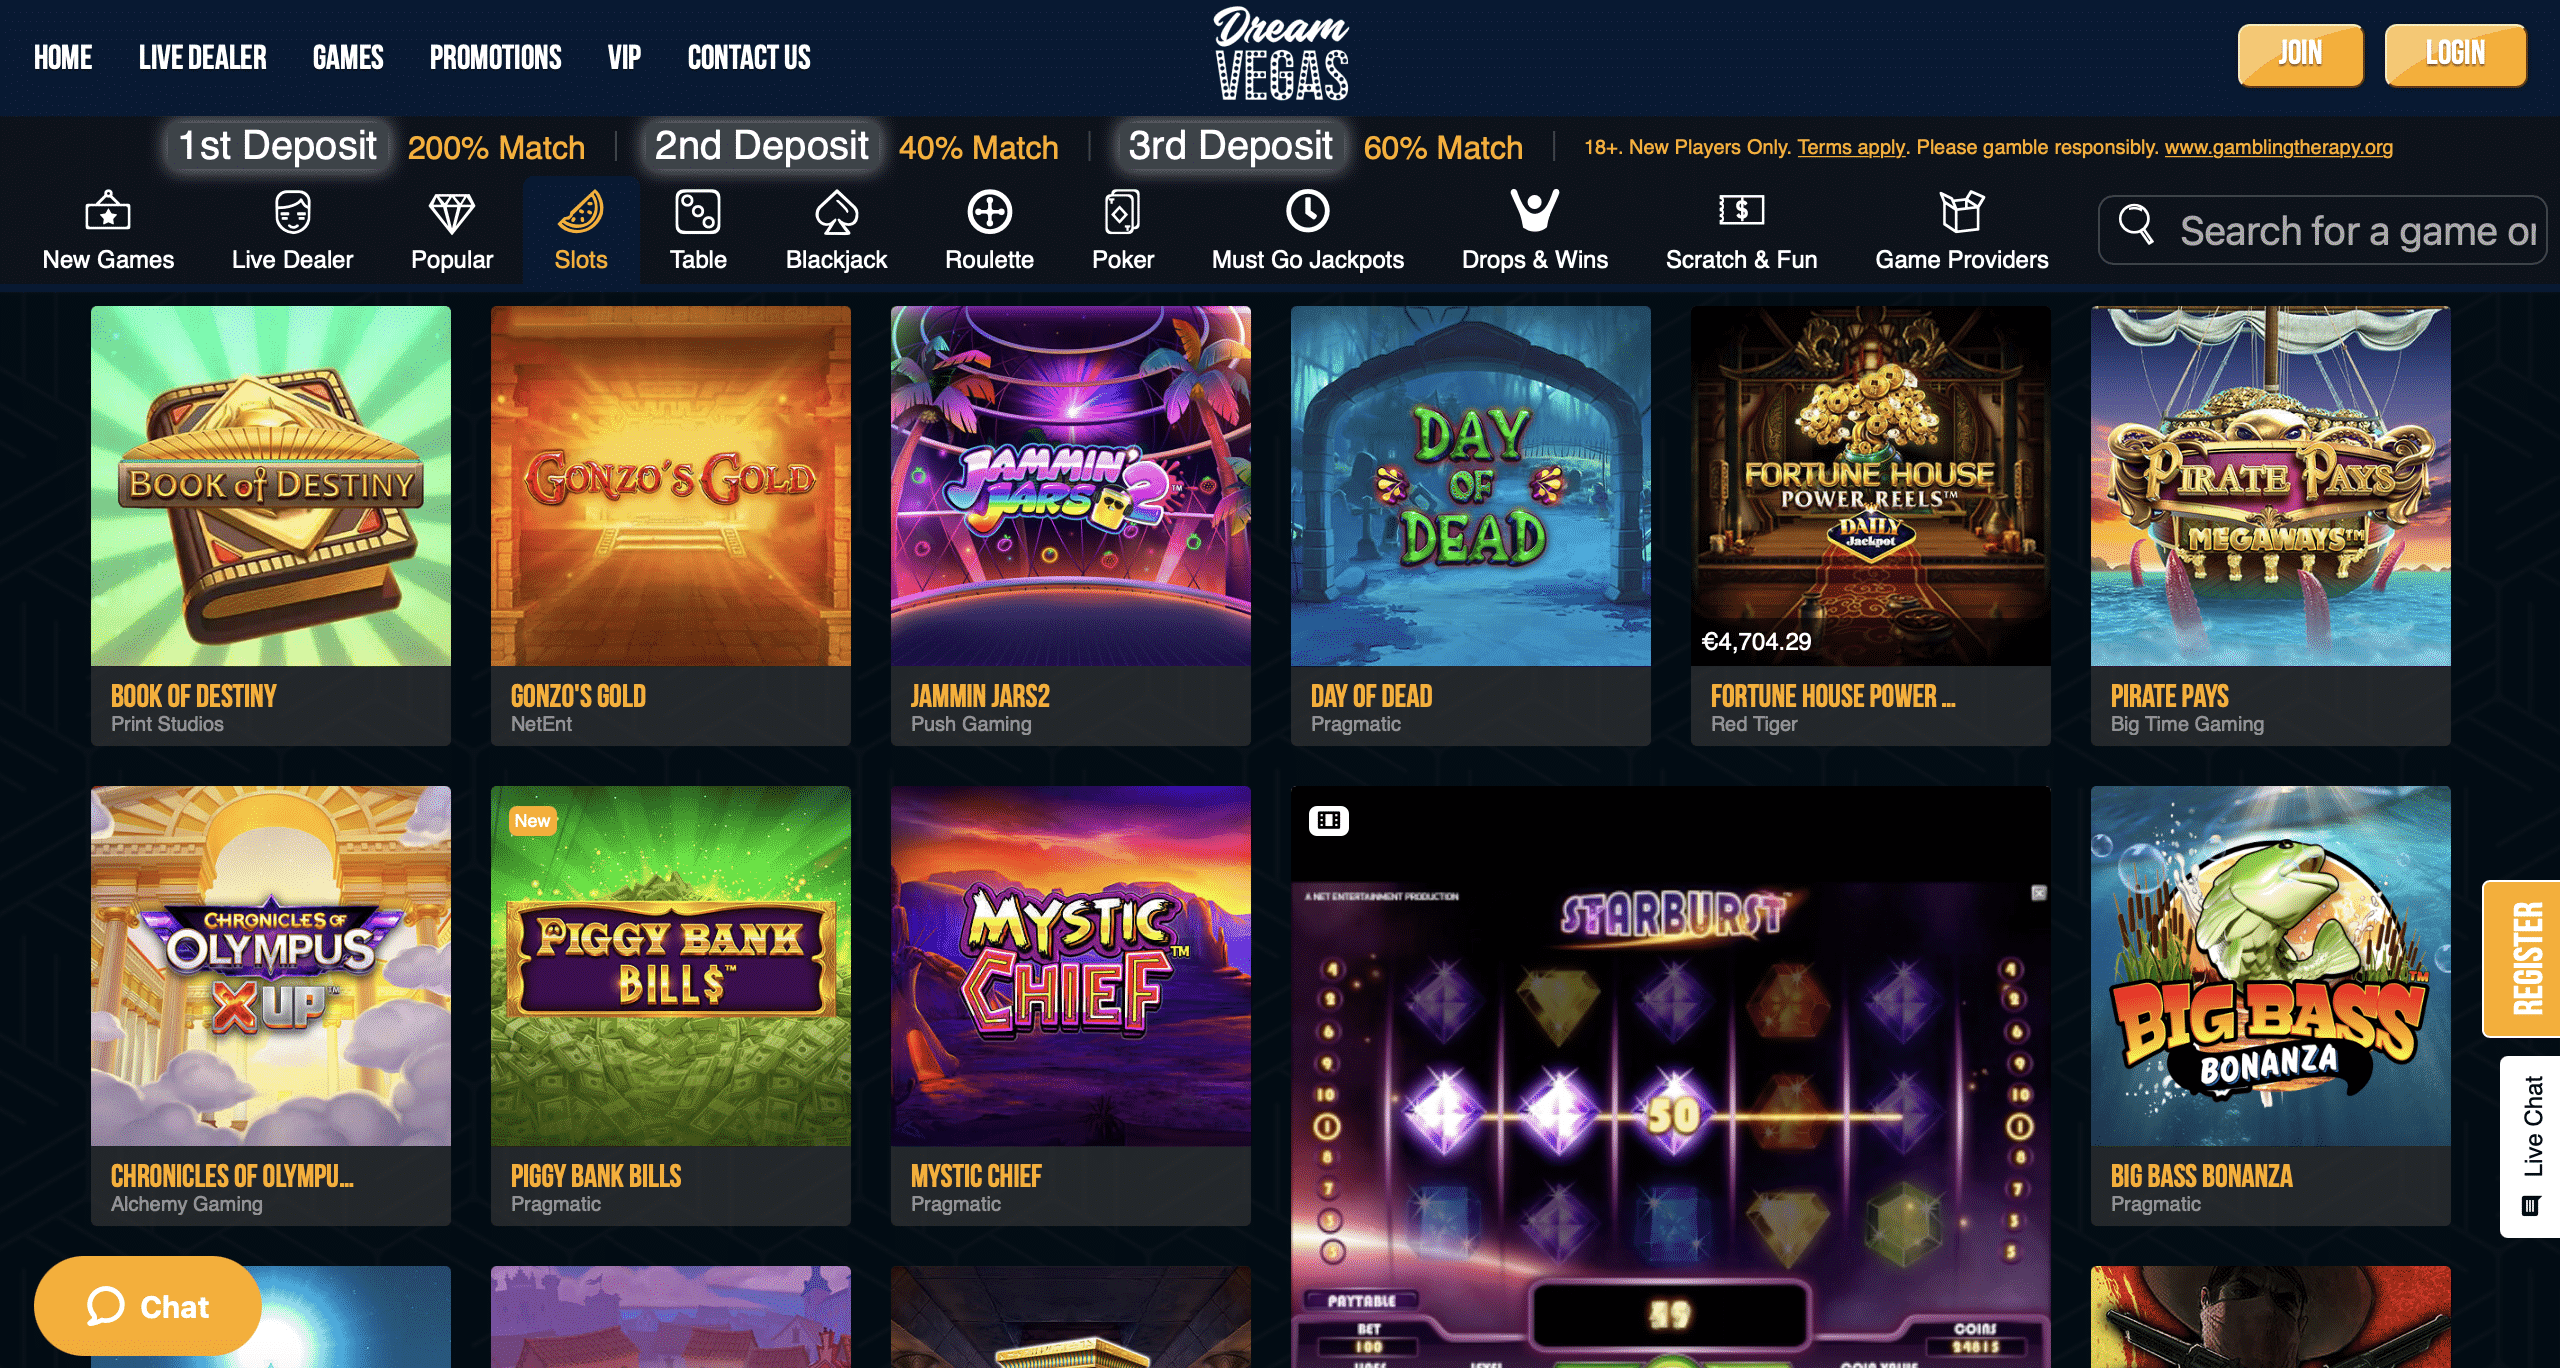Open the Popular diamond icon
Viewport: 2560px width, 1368px height.
[x=451, y=212]
